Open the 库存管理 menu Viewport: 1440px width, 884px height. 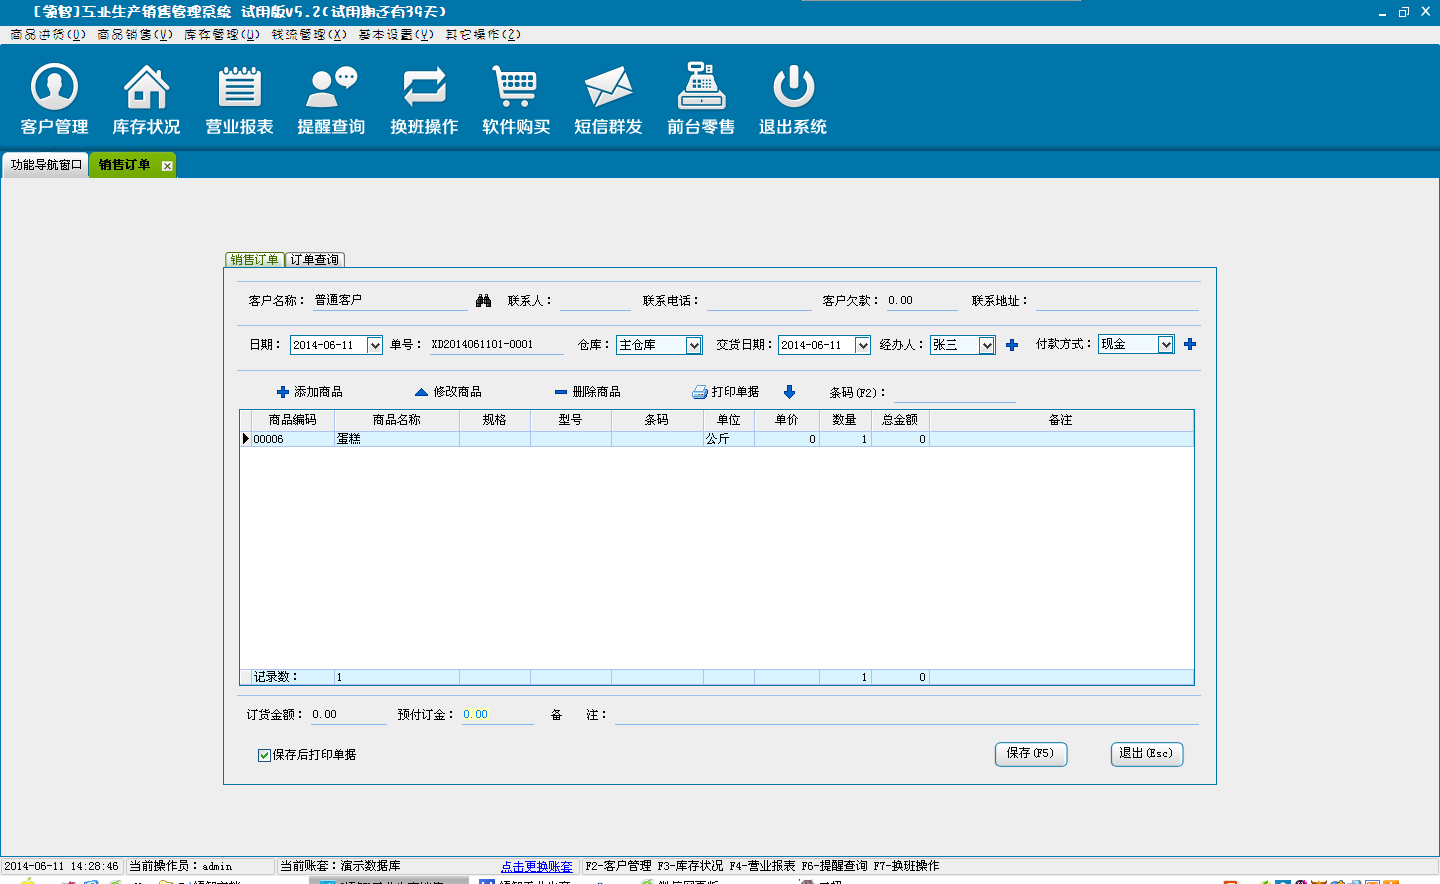click(x=221, y=34)
